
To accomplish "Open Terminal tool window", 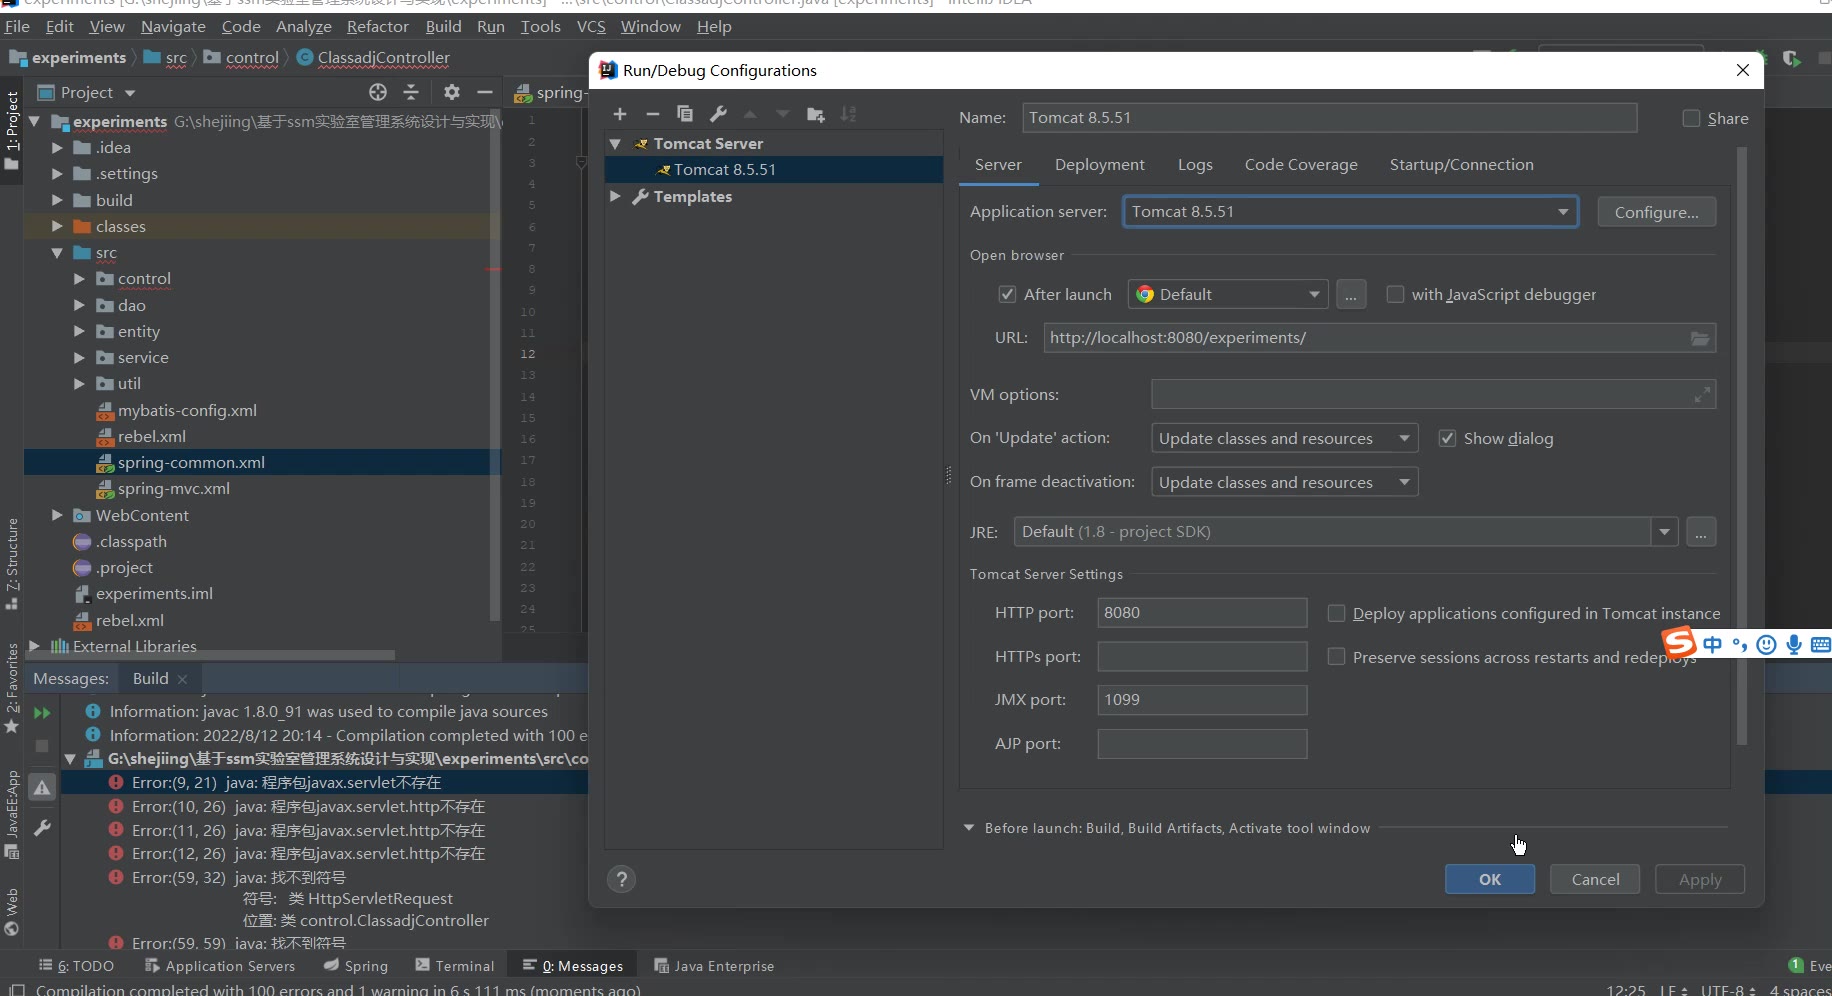I will (x=455, y=966).
